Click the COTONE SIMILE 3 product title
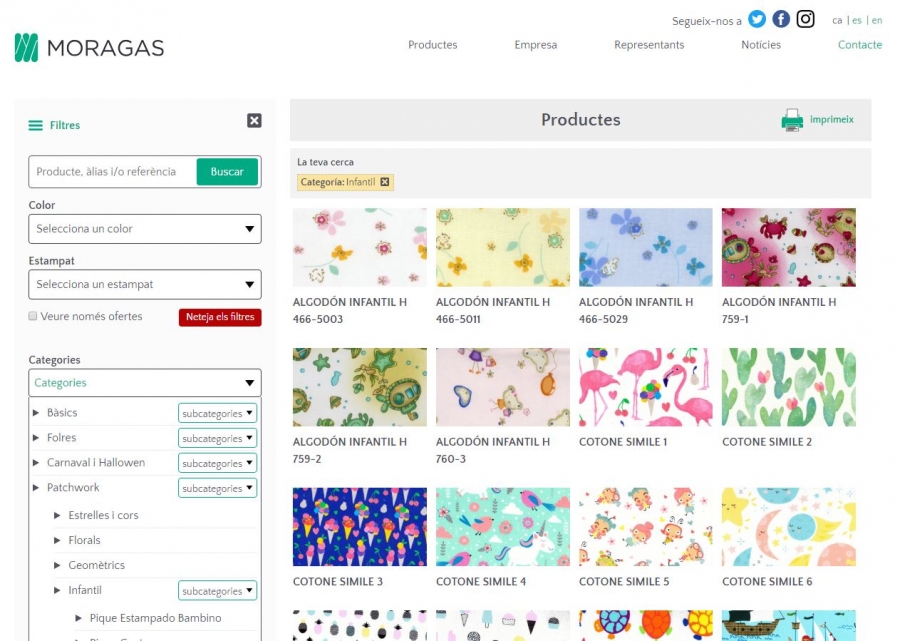 pos(338,582)
